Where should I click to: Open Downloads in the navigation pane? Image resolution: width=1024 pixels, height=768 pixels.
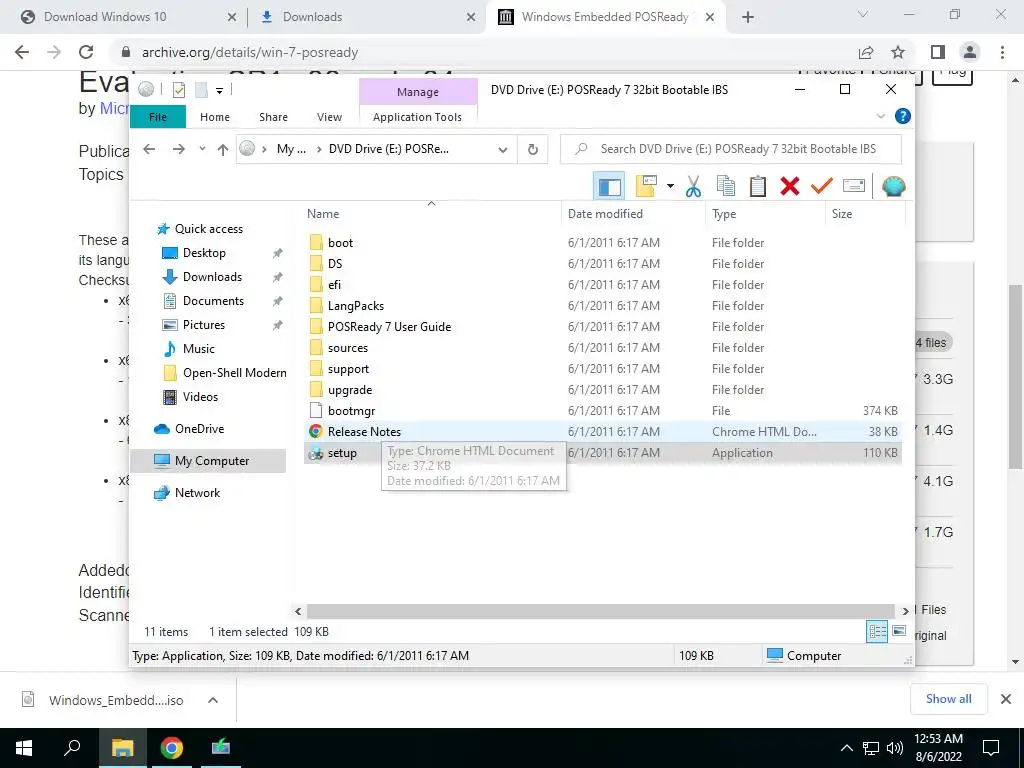pos(212,277)
